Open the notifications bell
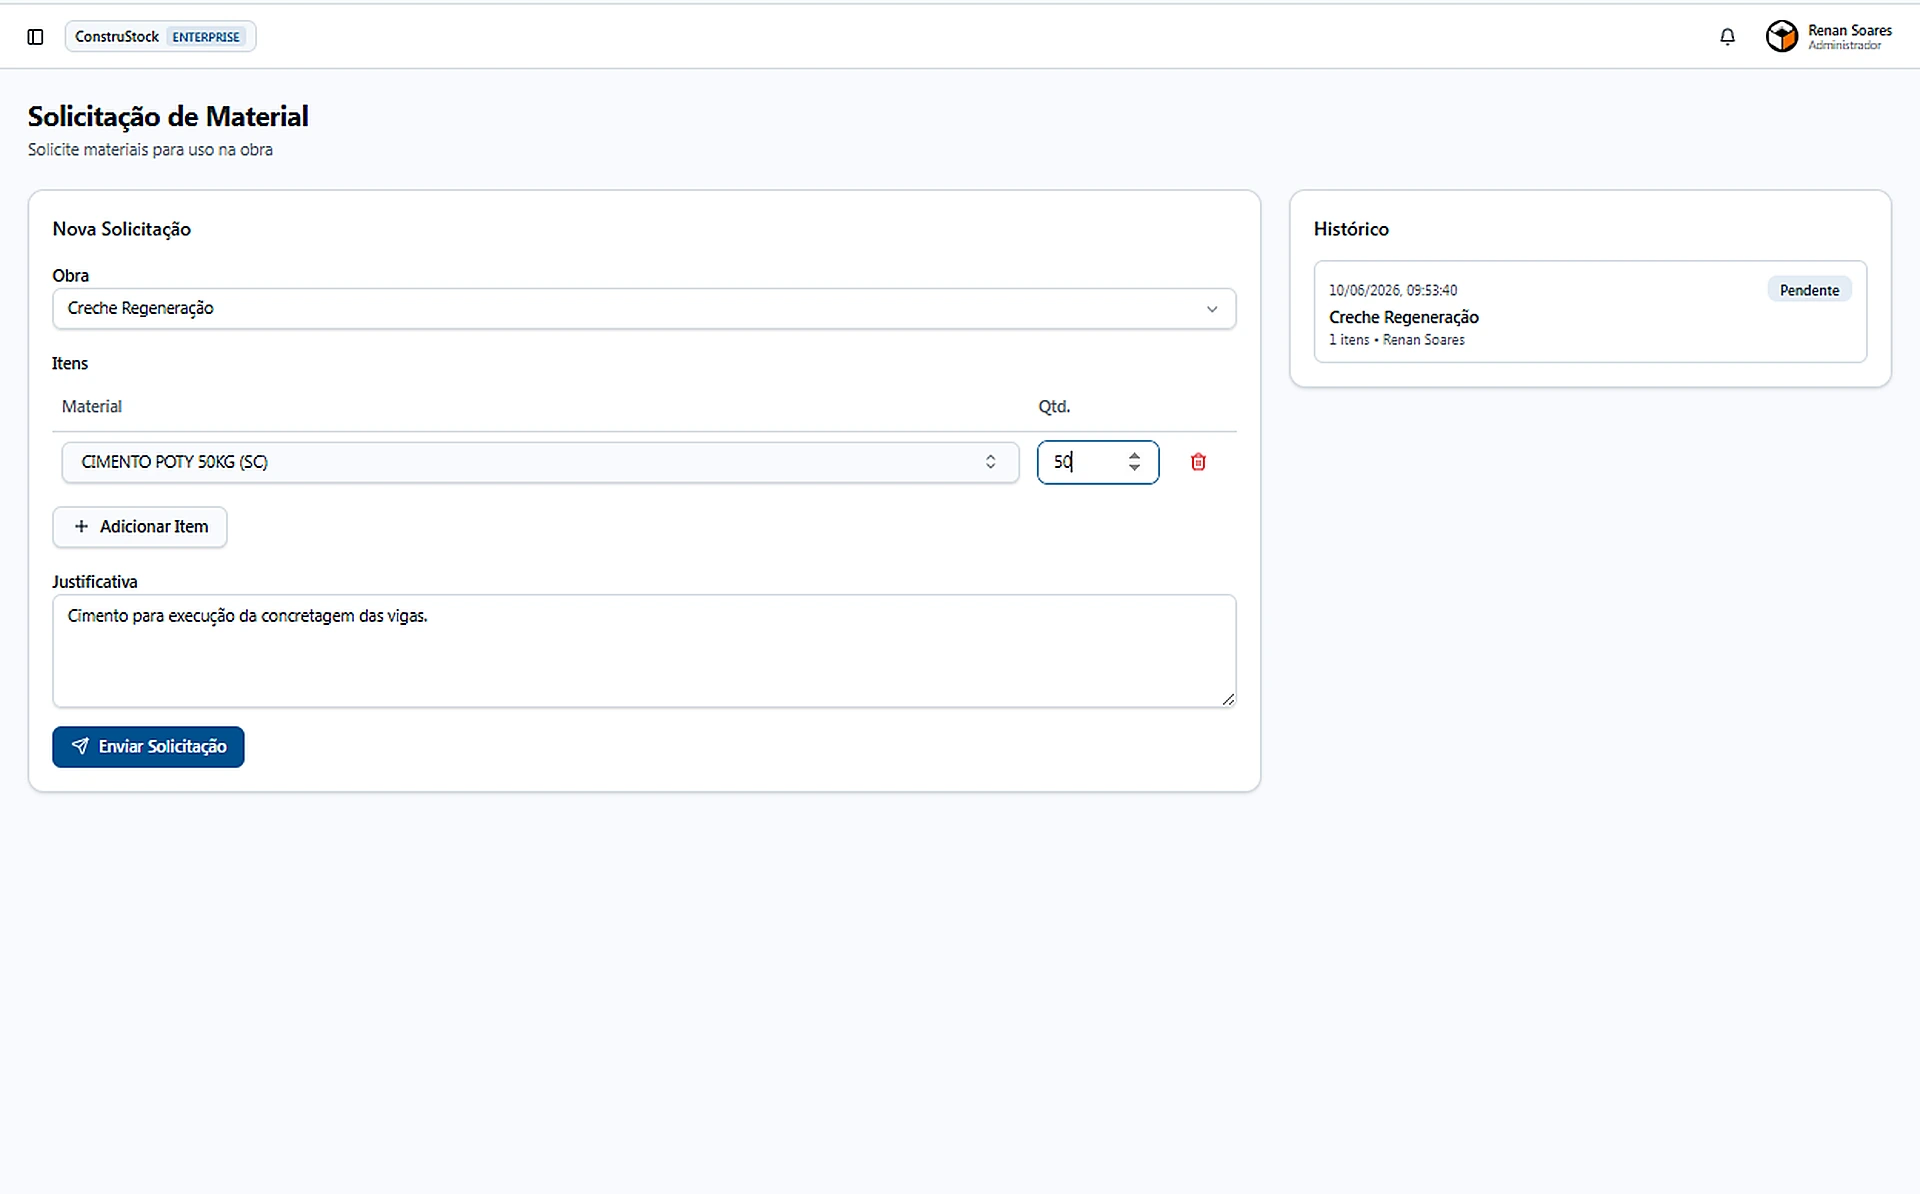 [1727, 37]
